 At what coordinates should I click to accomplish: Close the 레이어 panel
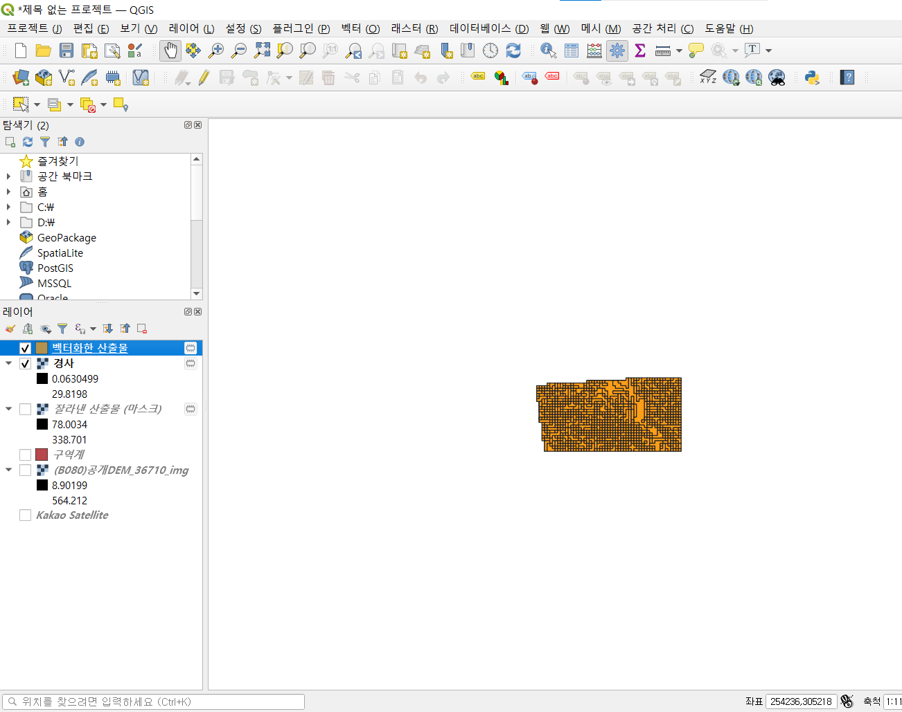click(x=198, y=312)
